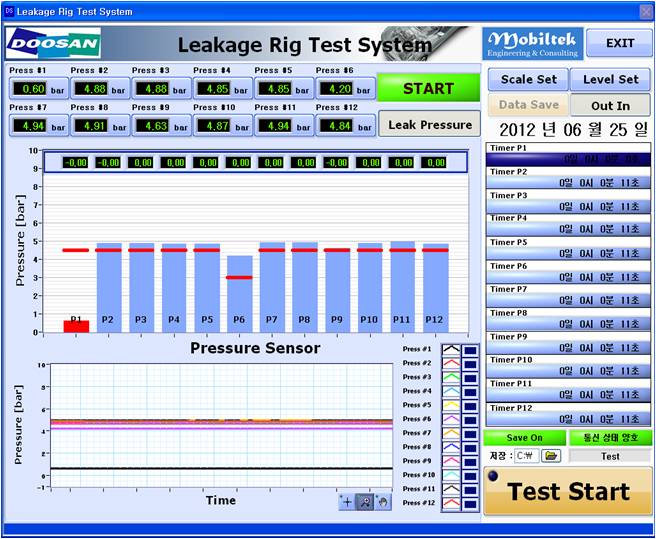Click Press #9 legend line icon
This screenshot has height=539, width=656.
451,461
